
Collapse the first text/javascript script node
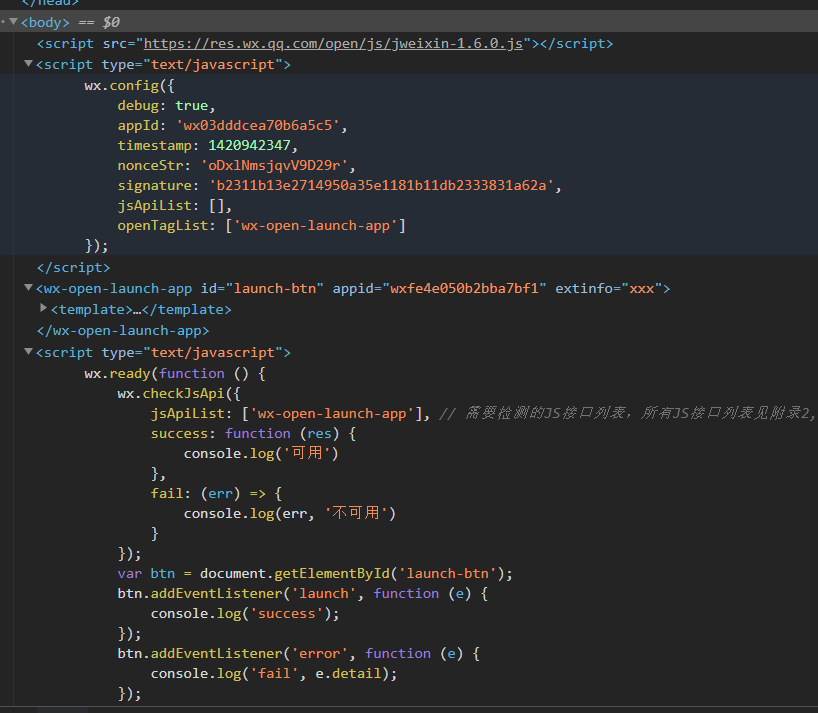pos(29,64)
